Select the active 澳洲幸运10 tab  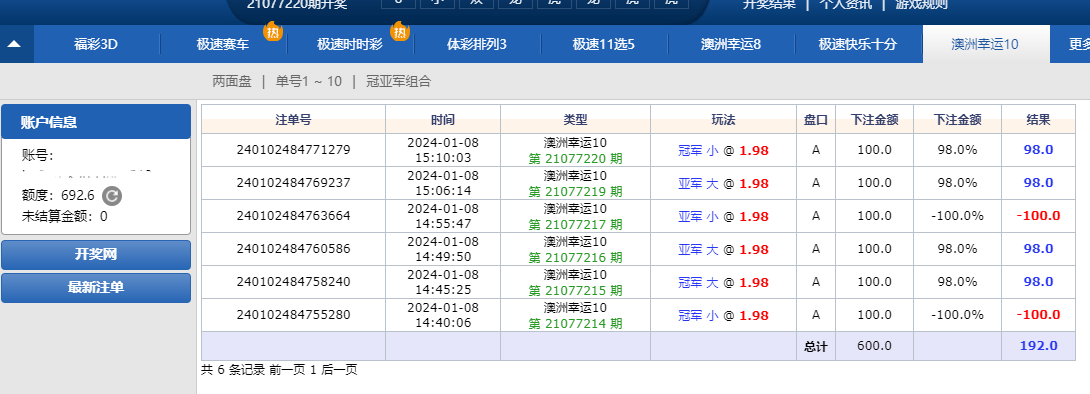click(985, 44)
